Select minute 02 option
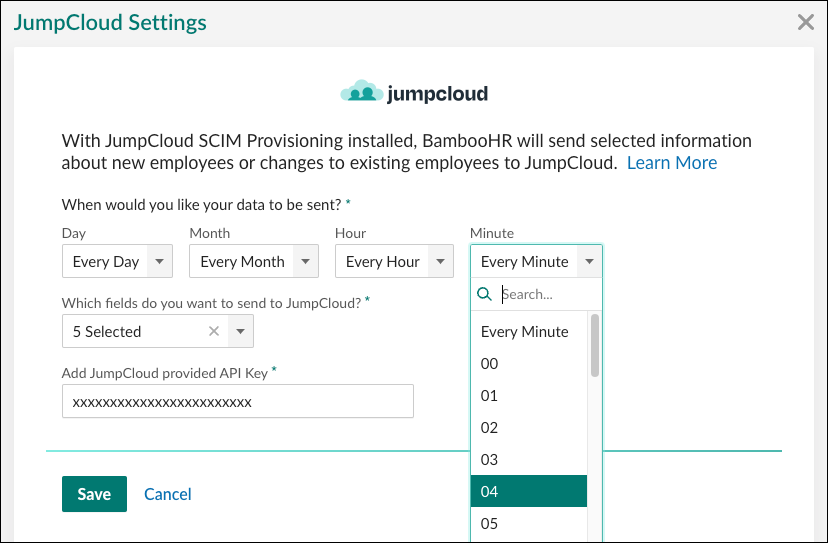The width and height of the screenshot is (828, 543). 490,428
